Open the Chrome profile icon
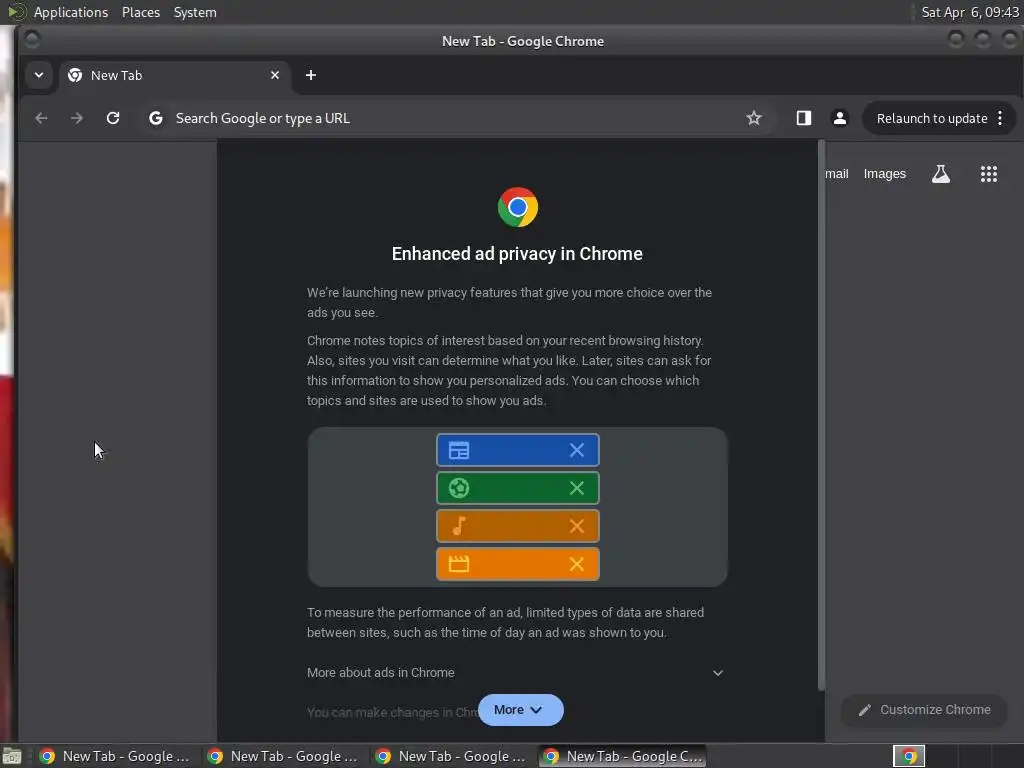The image size is (1024, 768). [840, 118]
